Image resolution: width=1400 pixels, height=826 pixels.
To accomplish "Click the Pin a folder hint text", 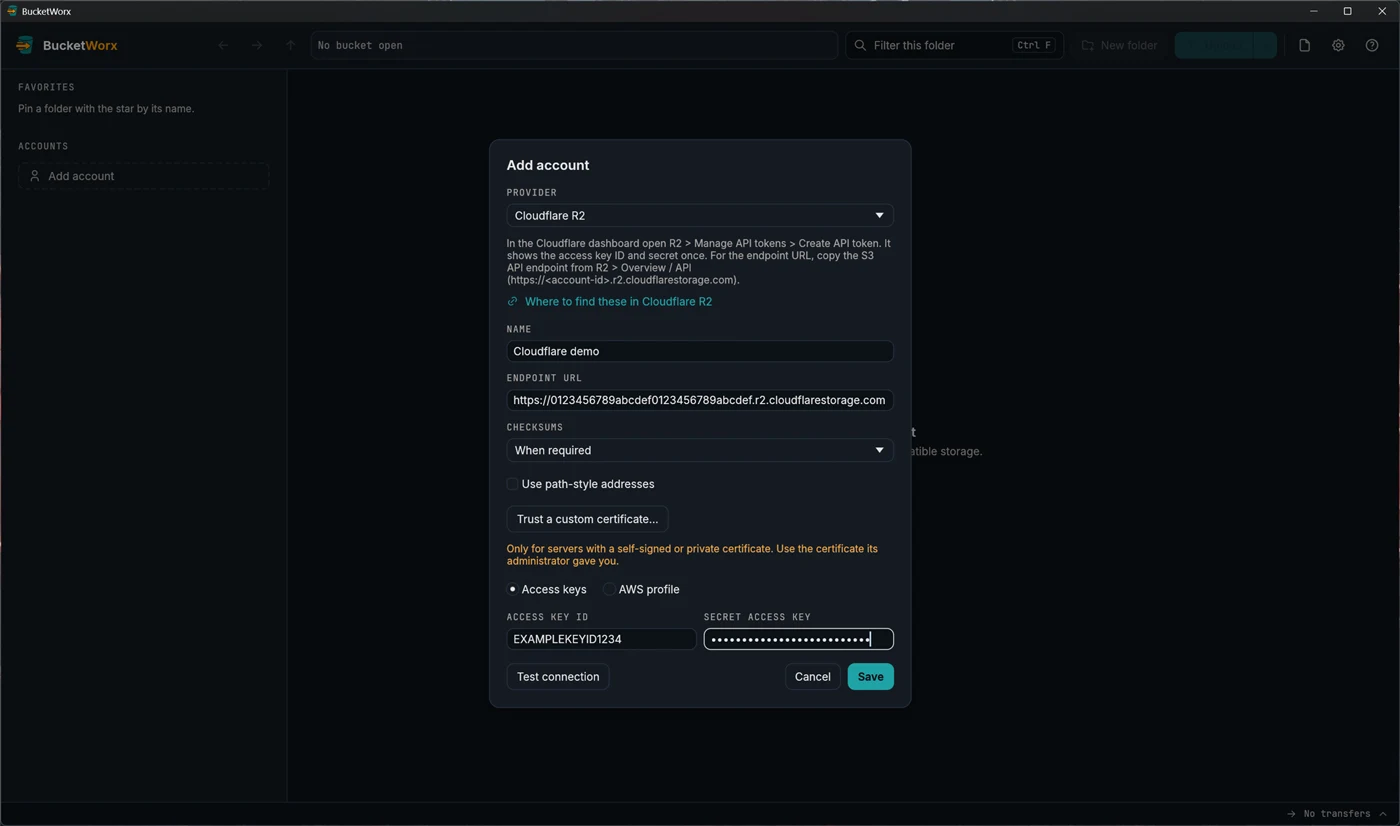I will 106,108.
